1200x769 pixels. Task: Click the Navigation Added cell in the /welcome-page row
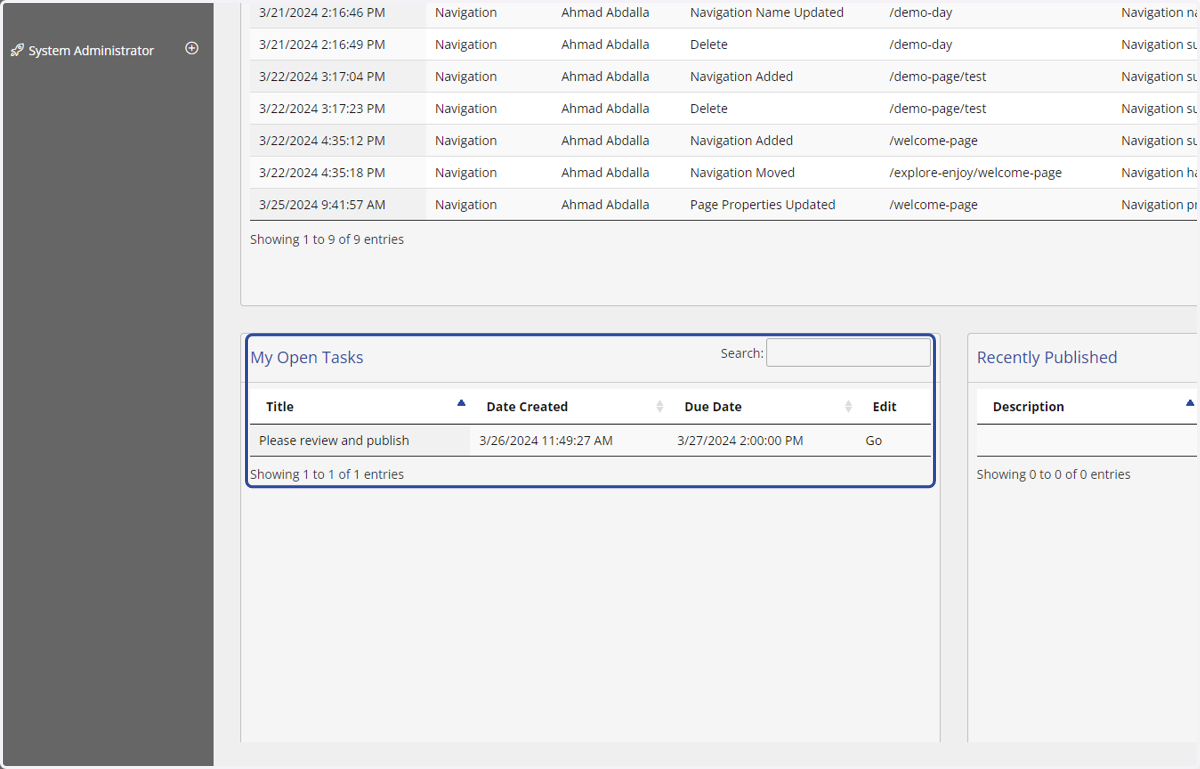pyautogui.click(x=741, y=140)
